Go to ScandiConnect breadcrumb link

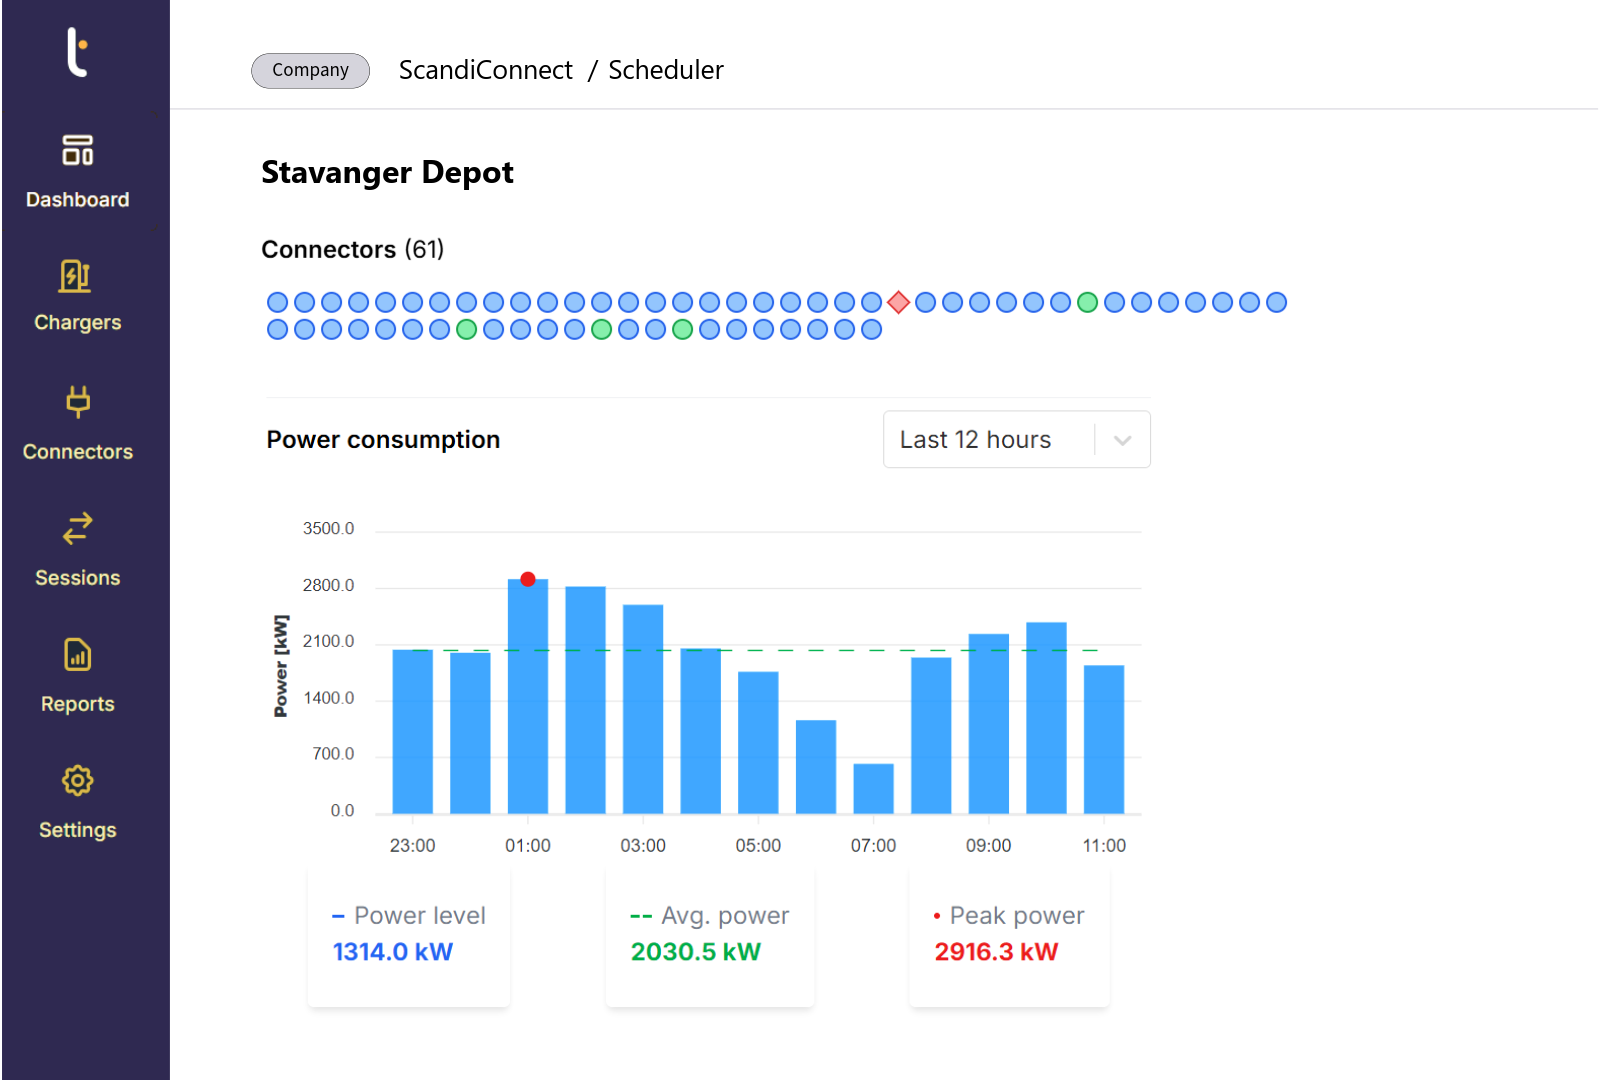pos(485,70)
